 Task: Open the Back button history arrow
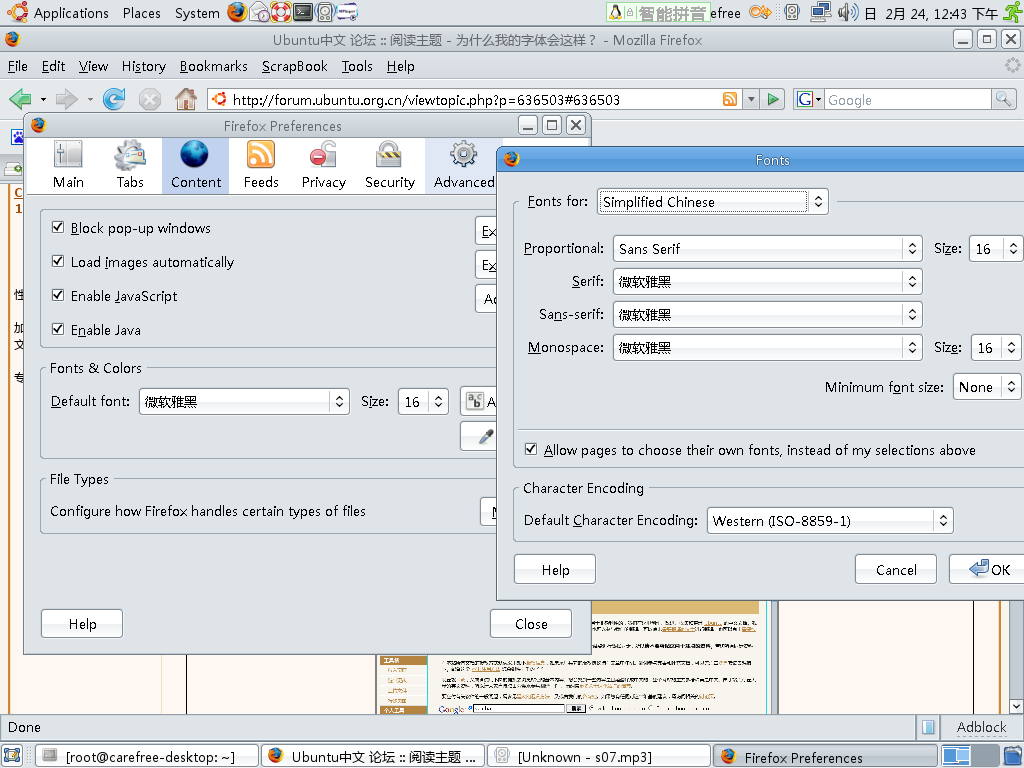pos(43,99)
